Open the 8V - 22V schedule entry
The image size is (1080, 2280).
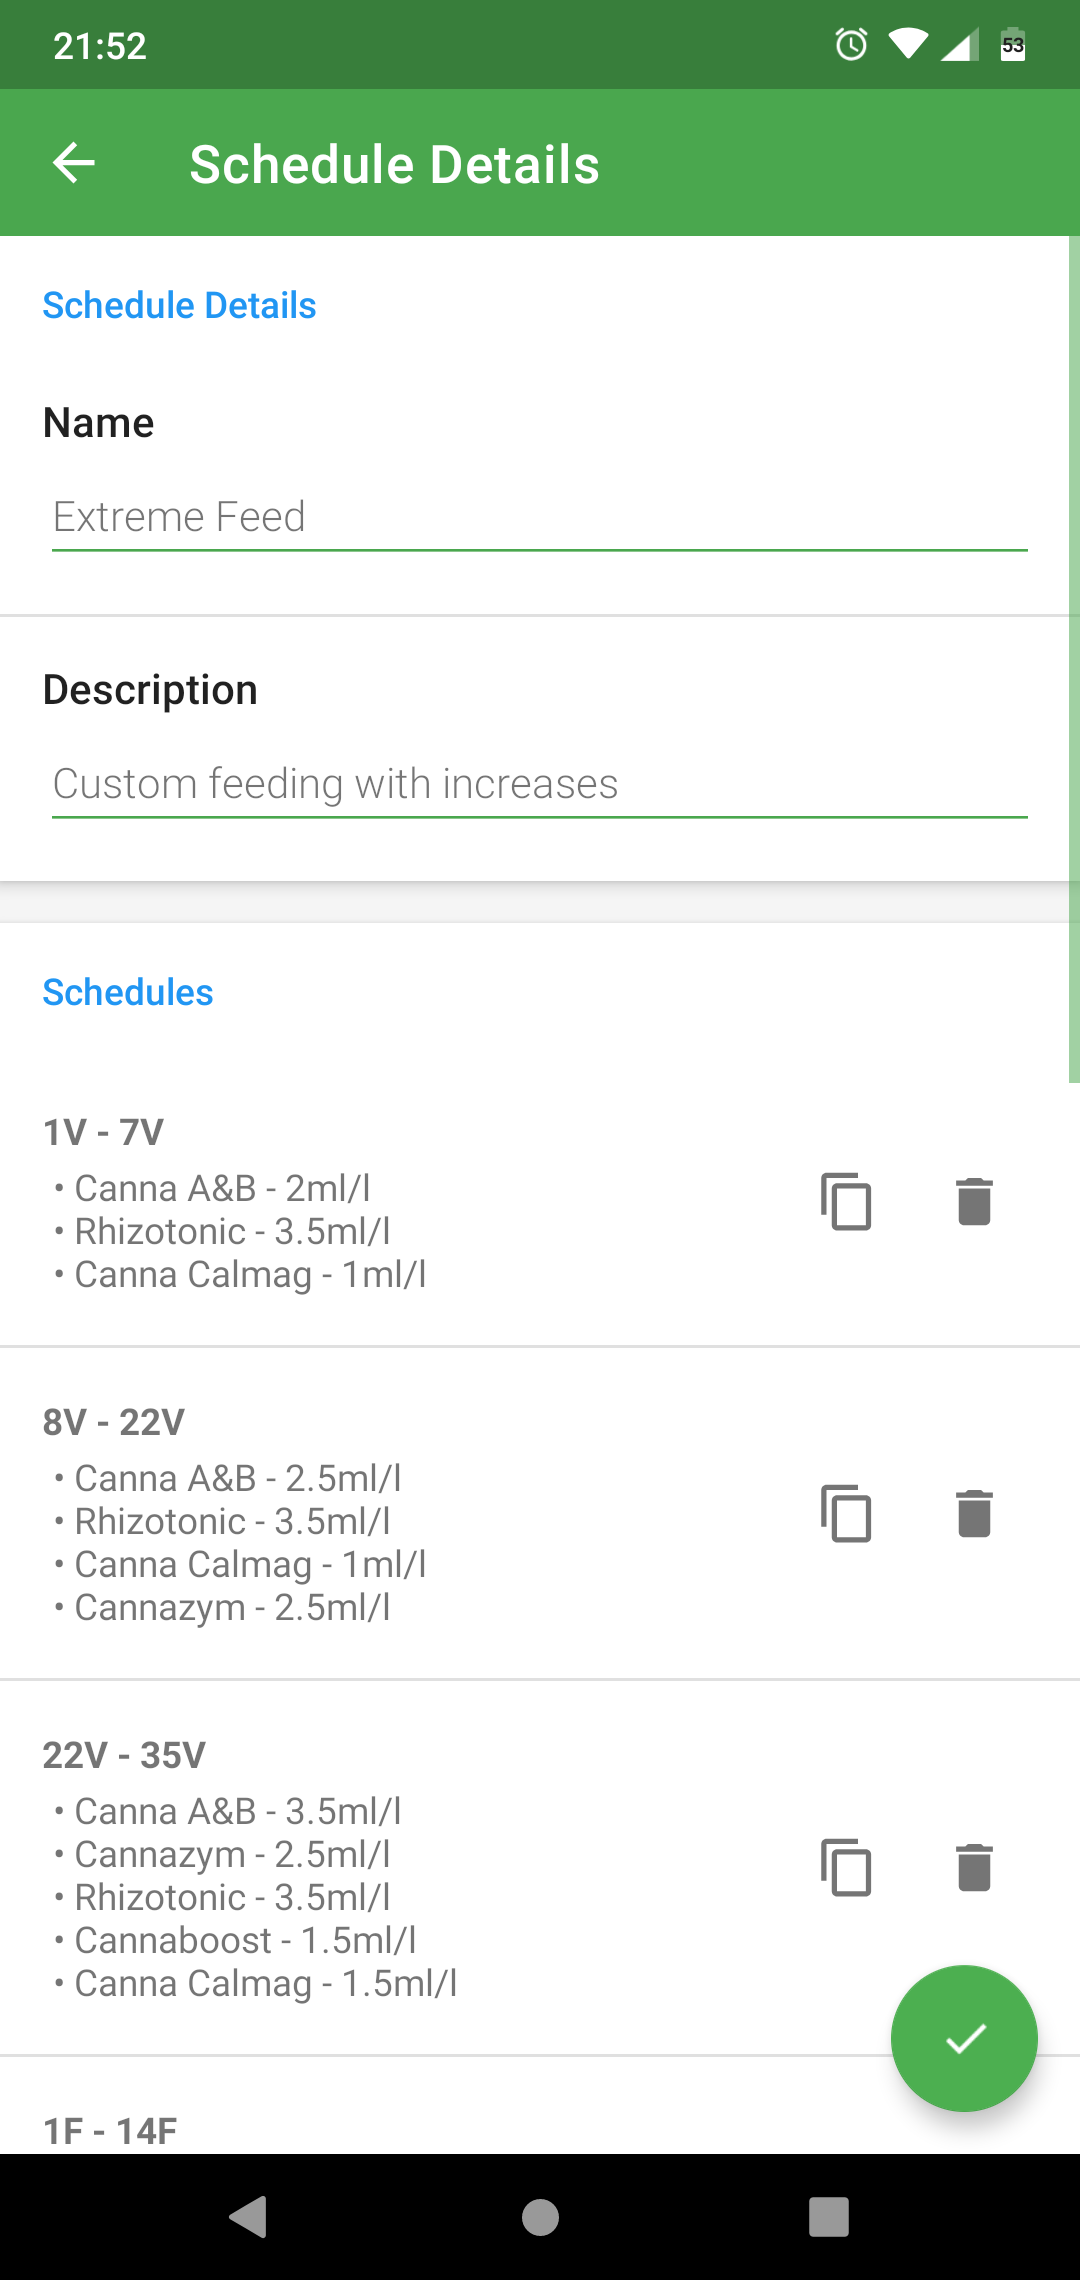400,1514
